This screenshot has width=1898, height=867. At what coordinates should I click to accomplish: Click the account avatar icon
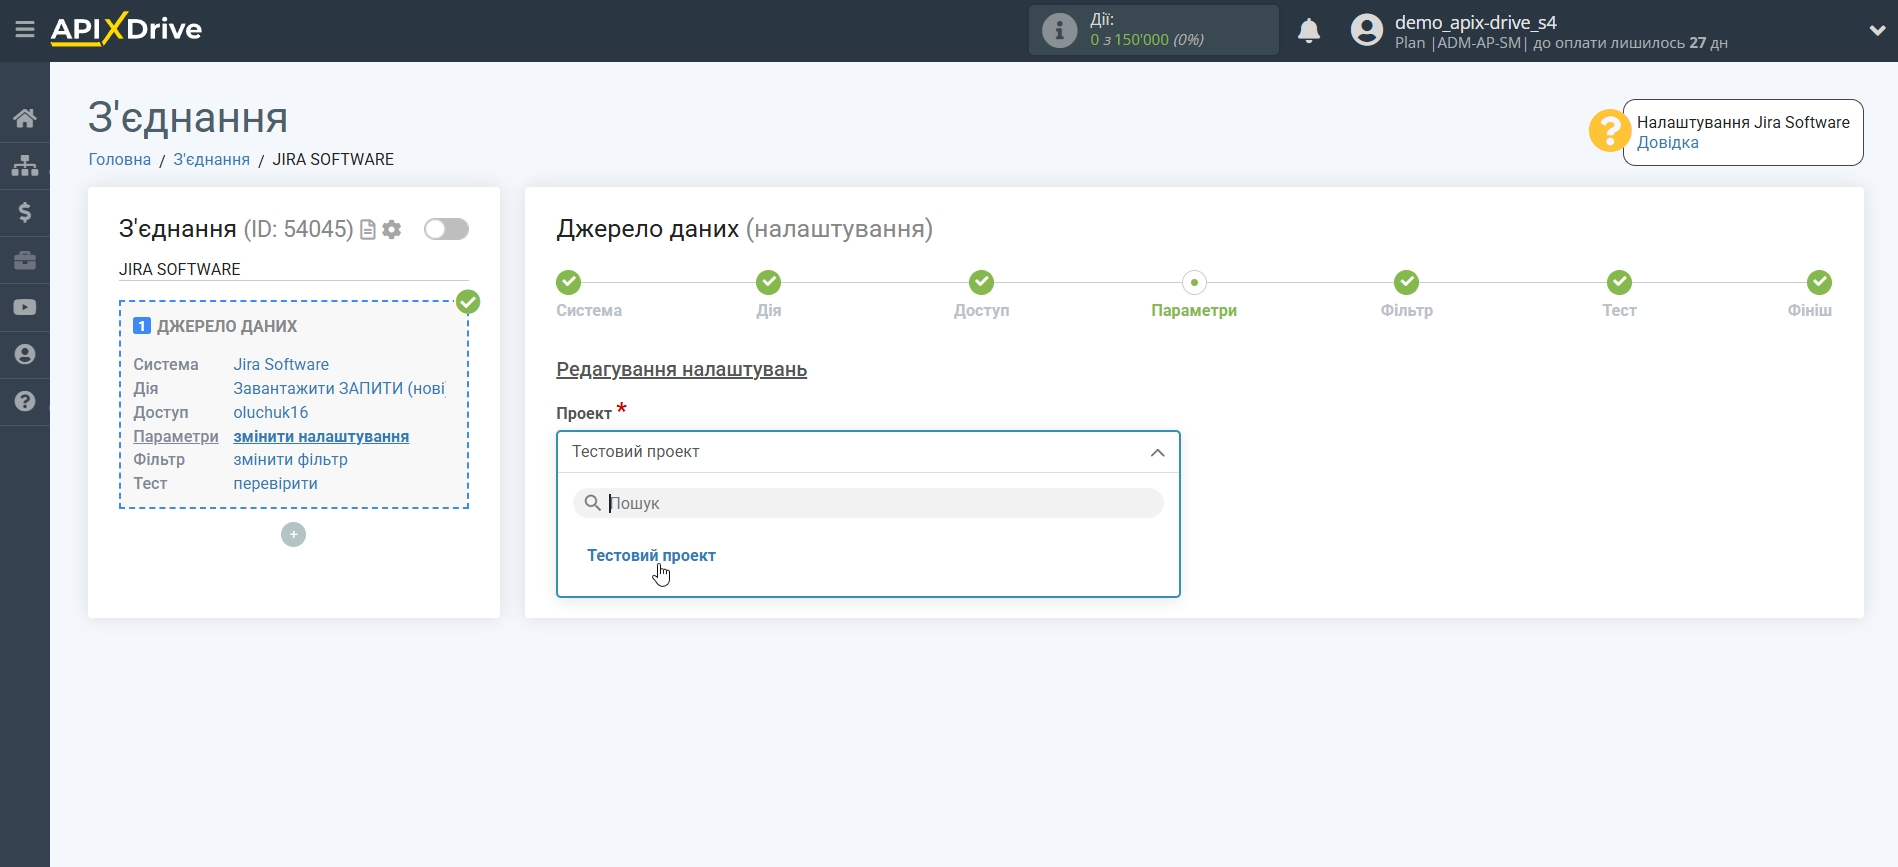pyautogui.click(x=1367, y=30)
